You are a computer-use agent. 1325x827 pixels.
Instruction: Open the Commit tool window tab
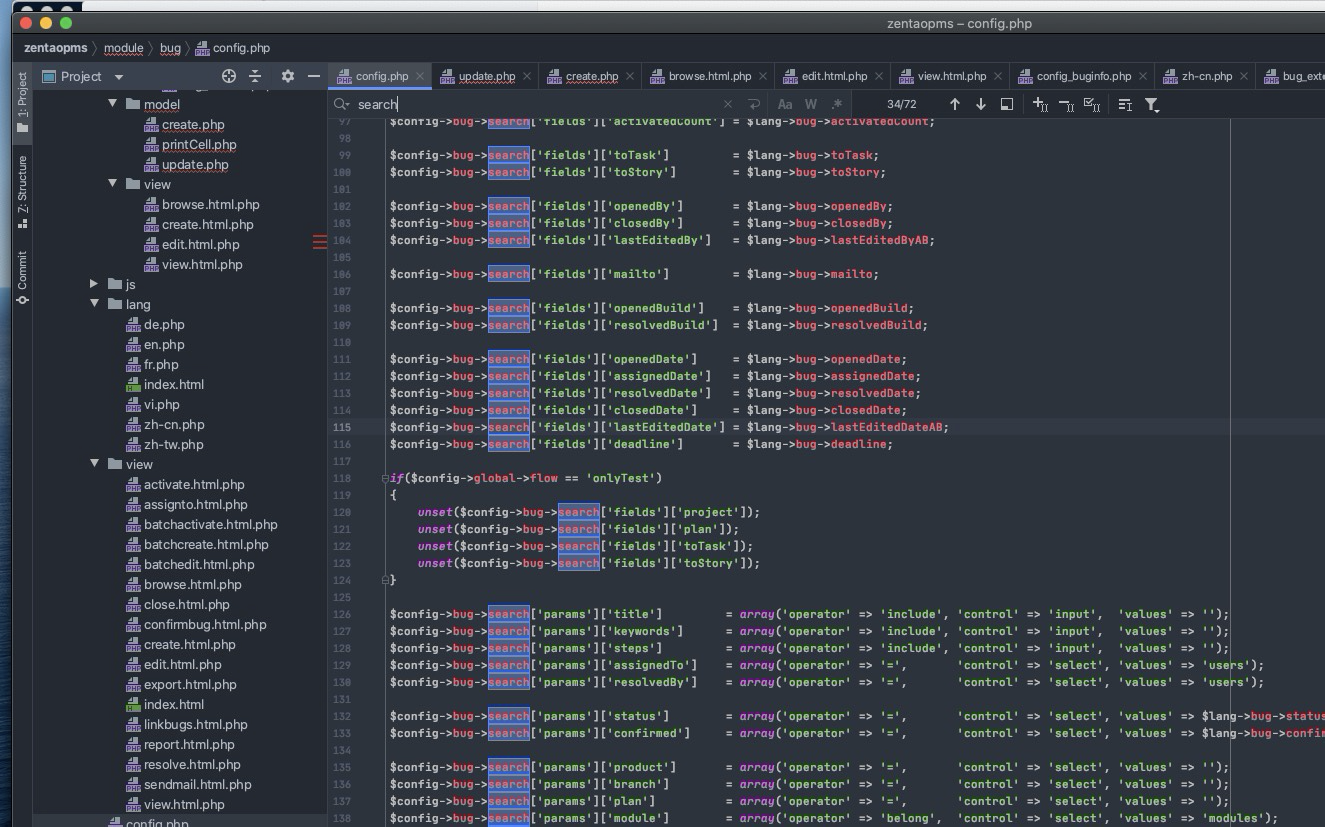[x=22, y=277]
